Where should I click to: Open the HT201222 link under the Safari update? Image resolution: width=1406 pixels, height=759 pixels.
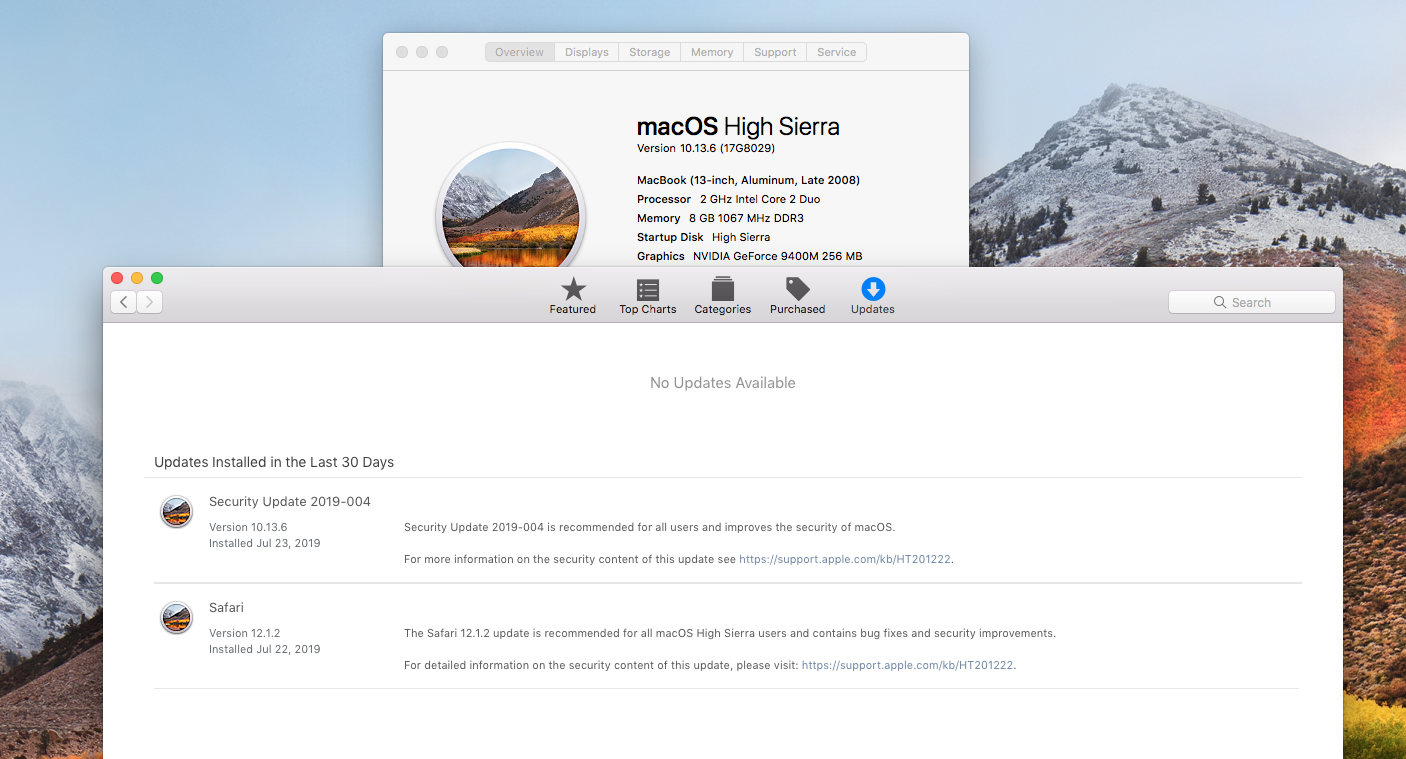click(908, 665)
